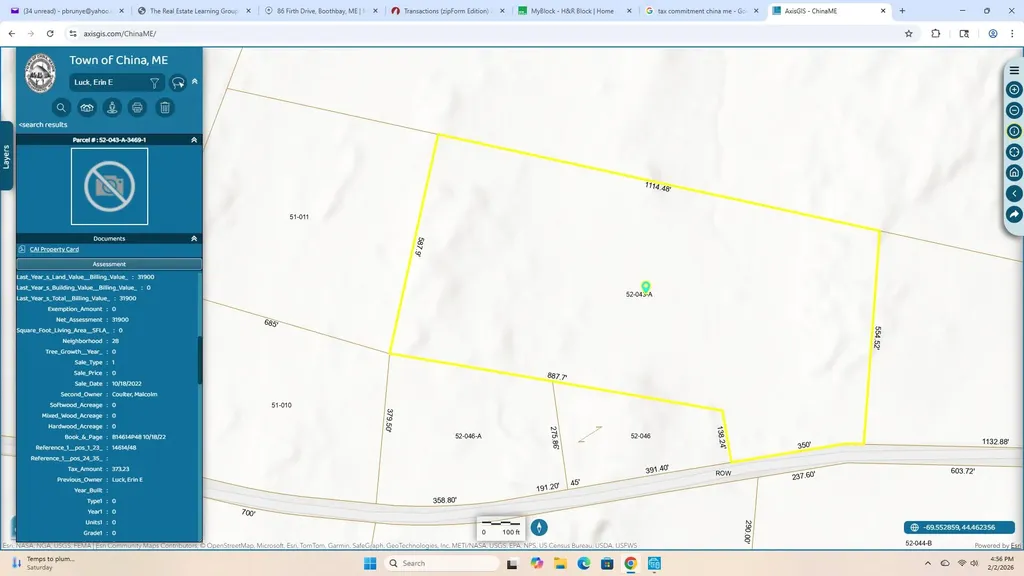Viewport: 1024px width, 576px height.
Task: Click the Sale_Date value 10/18/2022
Action: [127, 383]
